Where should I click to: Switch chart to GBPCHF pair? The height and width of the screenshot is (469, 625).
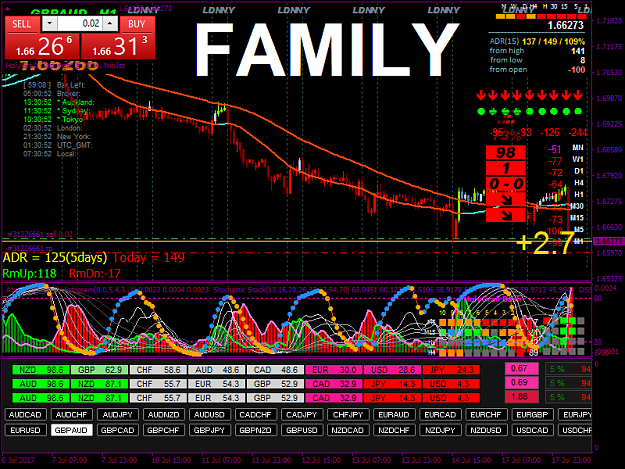pos(164,430)
